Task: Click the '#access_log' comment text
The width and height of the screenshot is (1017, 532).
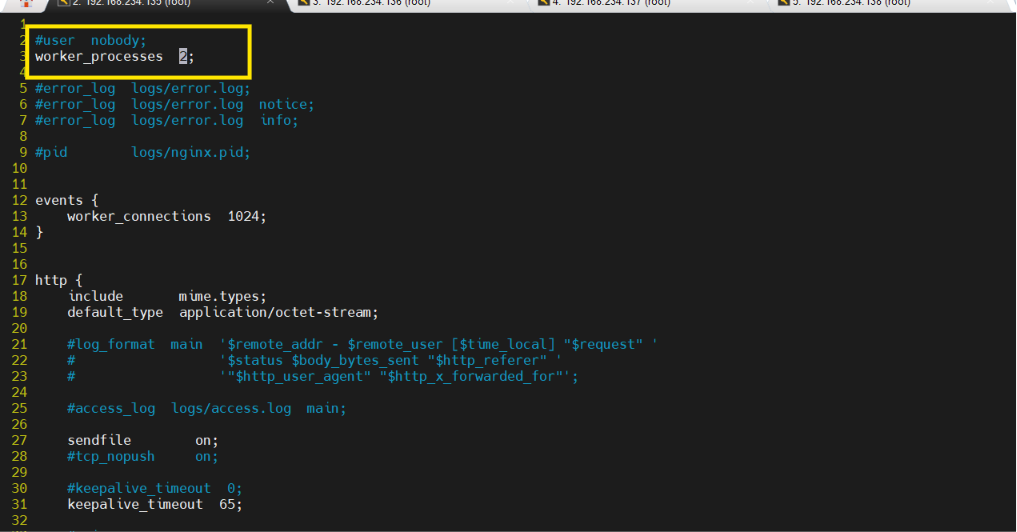Action: [111, 408]
